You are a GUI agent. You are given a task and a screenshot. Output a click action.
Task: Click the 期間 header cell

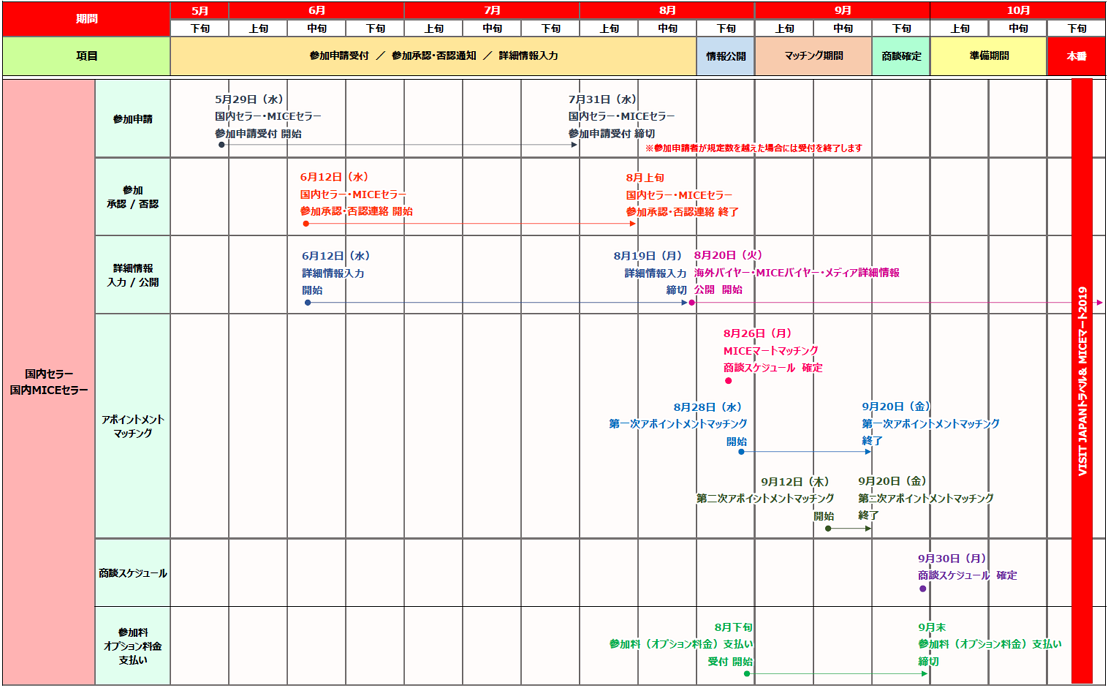tap(86, 19)
